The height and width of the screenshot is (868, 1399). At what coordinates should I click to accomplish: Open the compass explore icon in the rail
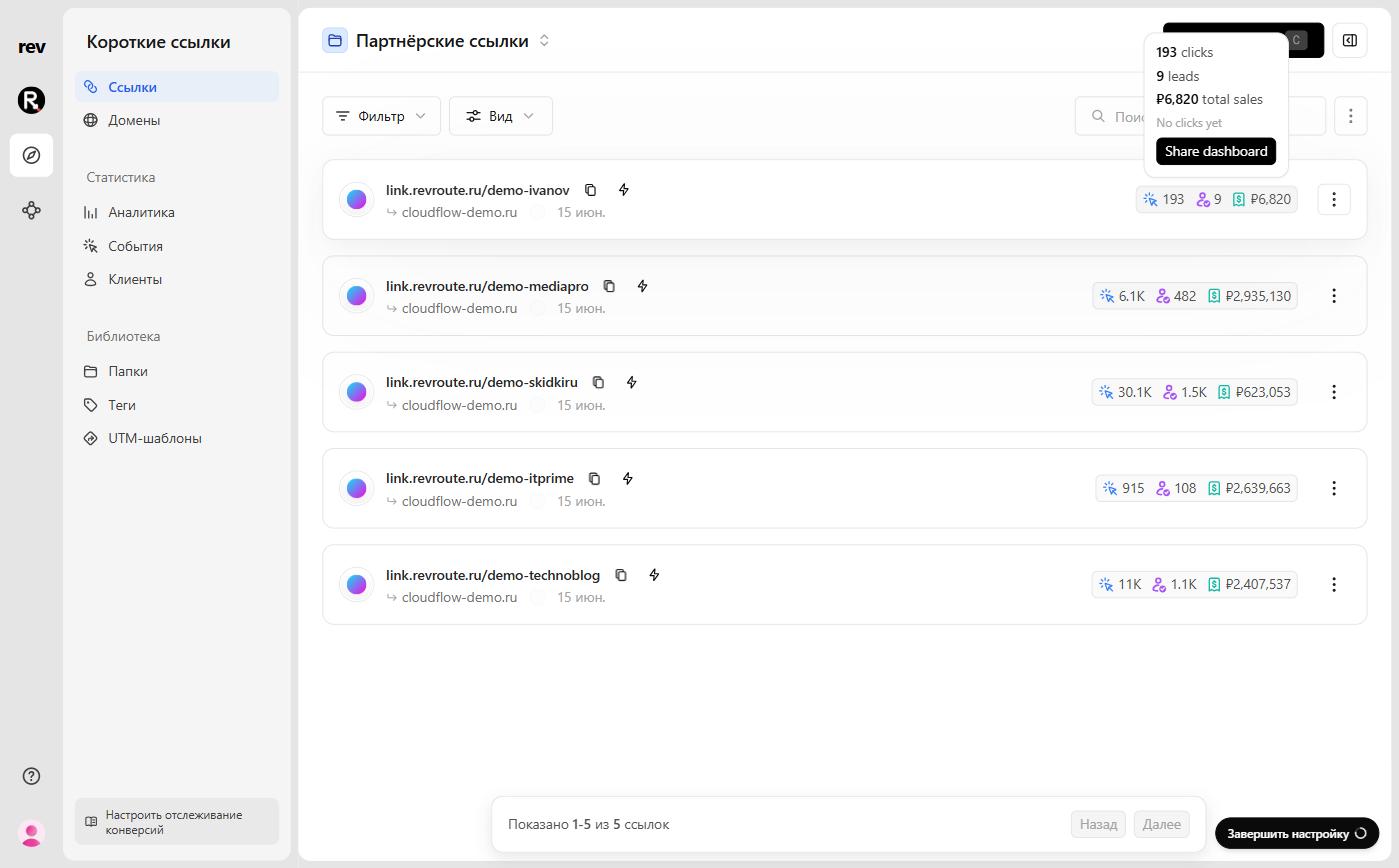coord(31,155)
